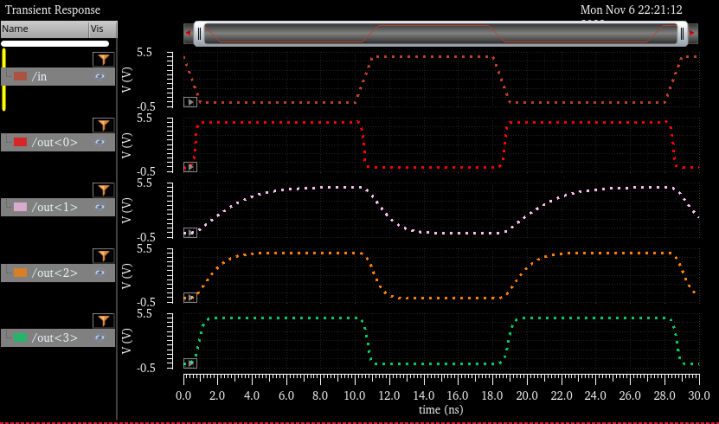Click the filter funnel icon above /out<0>

(103, 125)
